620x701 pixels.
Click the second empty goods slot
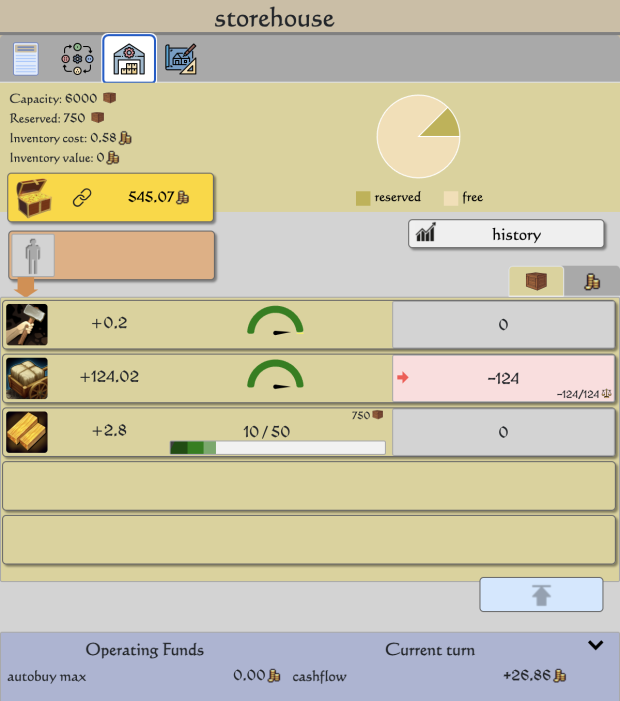[x=309, y=540]
